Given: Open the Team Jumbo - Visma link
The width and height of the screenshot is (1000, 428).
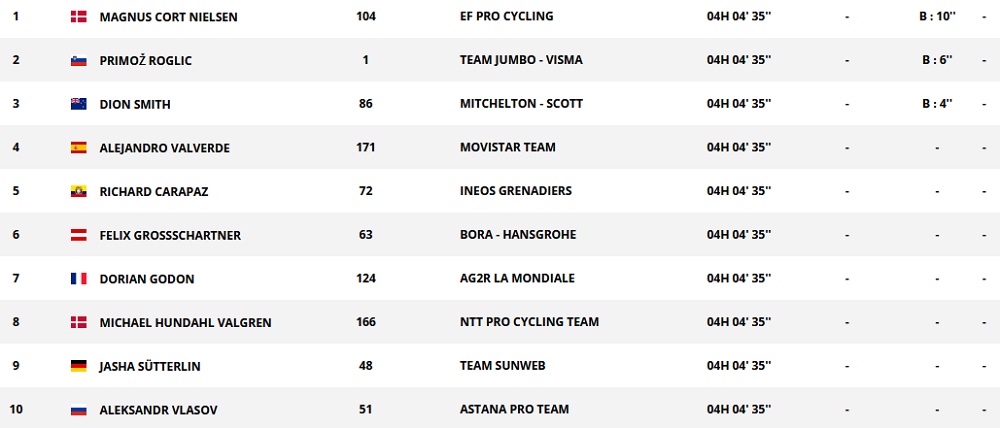Looking at the screenshot, I should [521, 60].
